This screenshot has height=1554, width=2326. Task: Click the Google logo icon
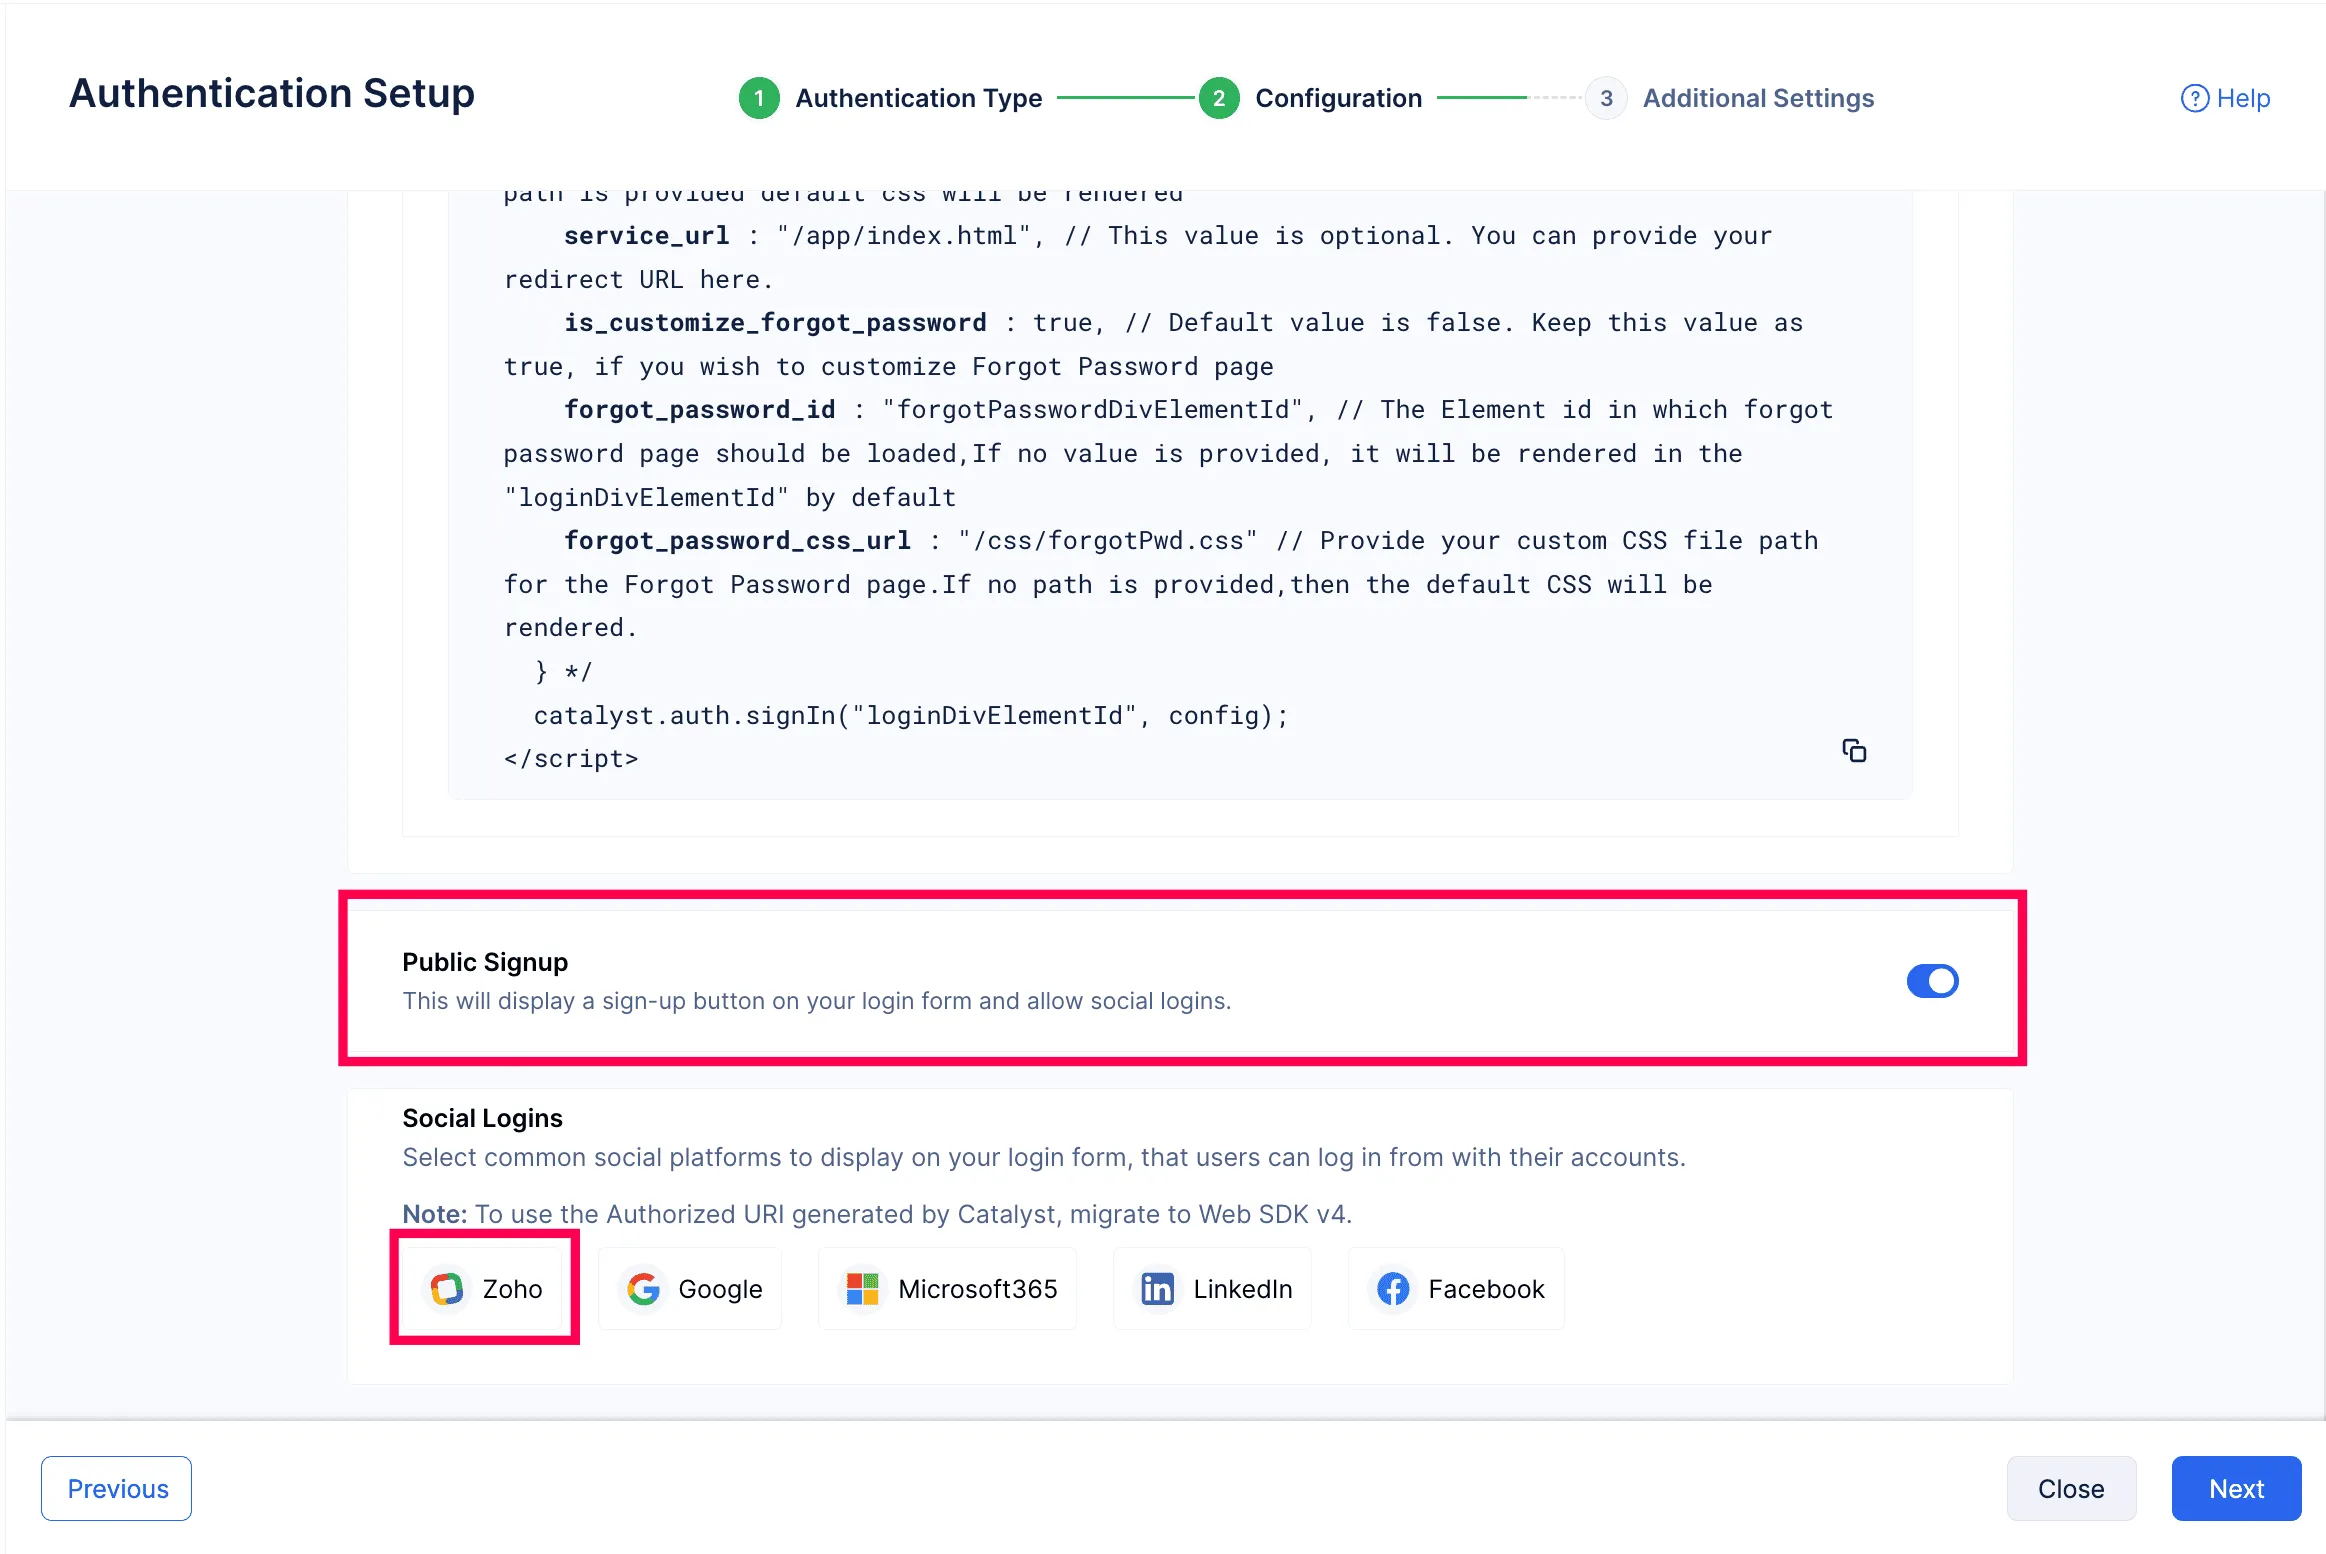pyautogui.click(x=643, y=1289)
